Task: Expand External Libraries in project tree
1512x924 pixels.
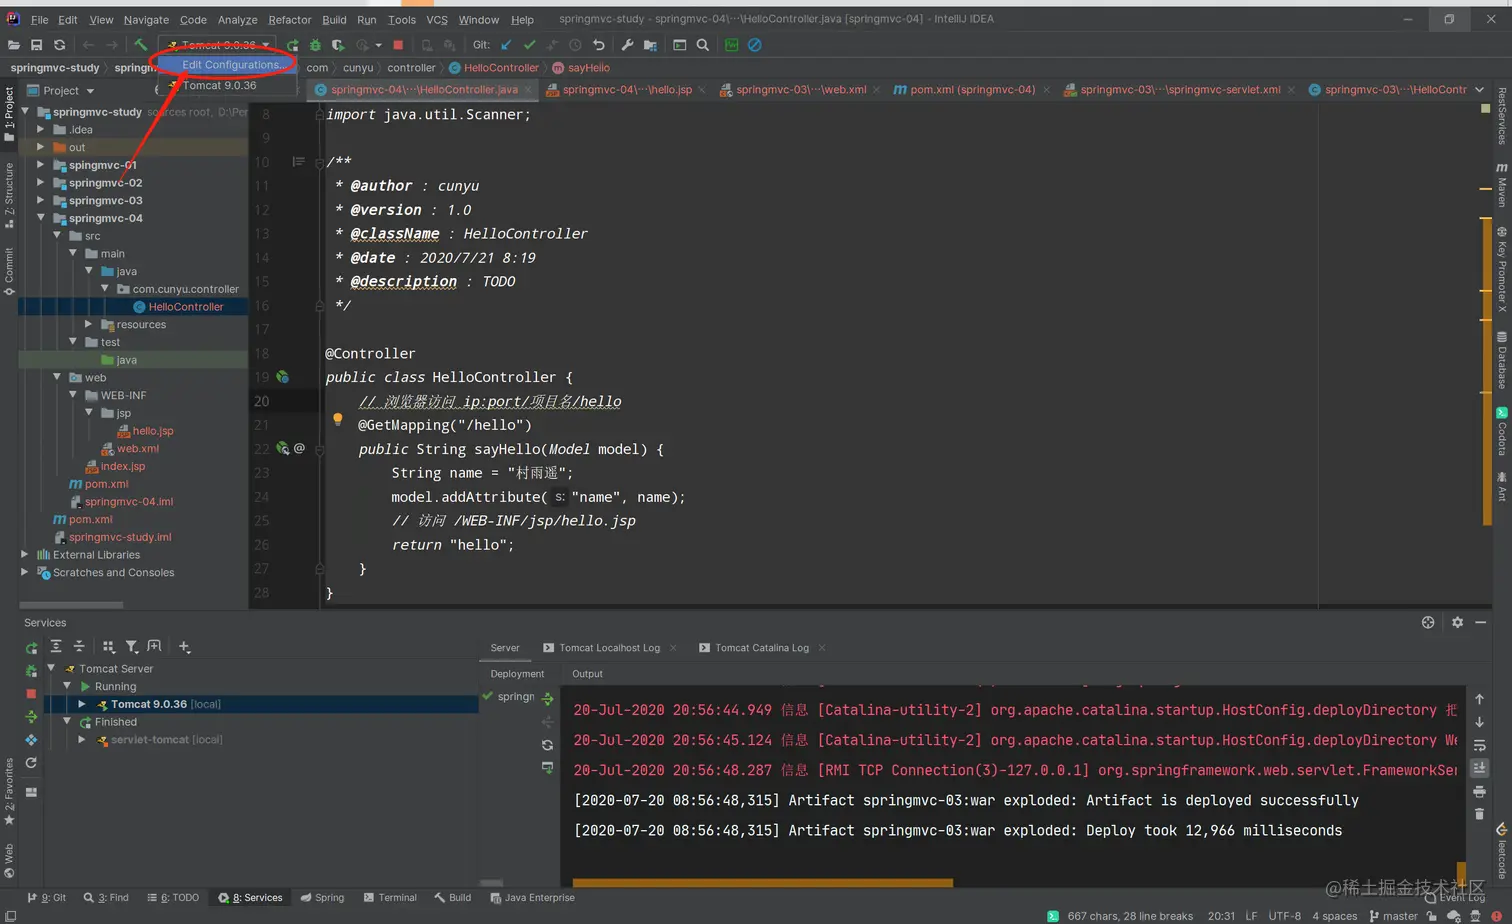Action: 25,555
